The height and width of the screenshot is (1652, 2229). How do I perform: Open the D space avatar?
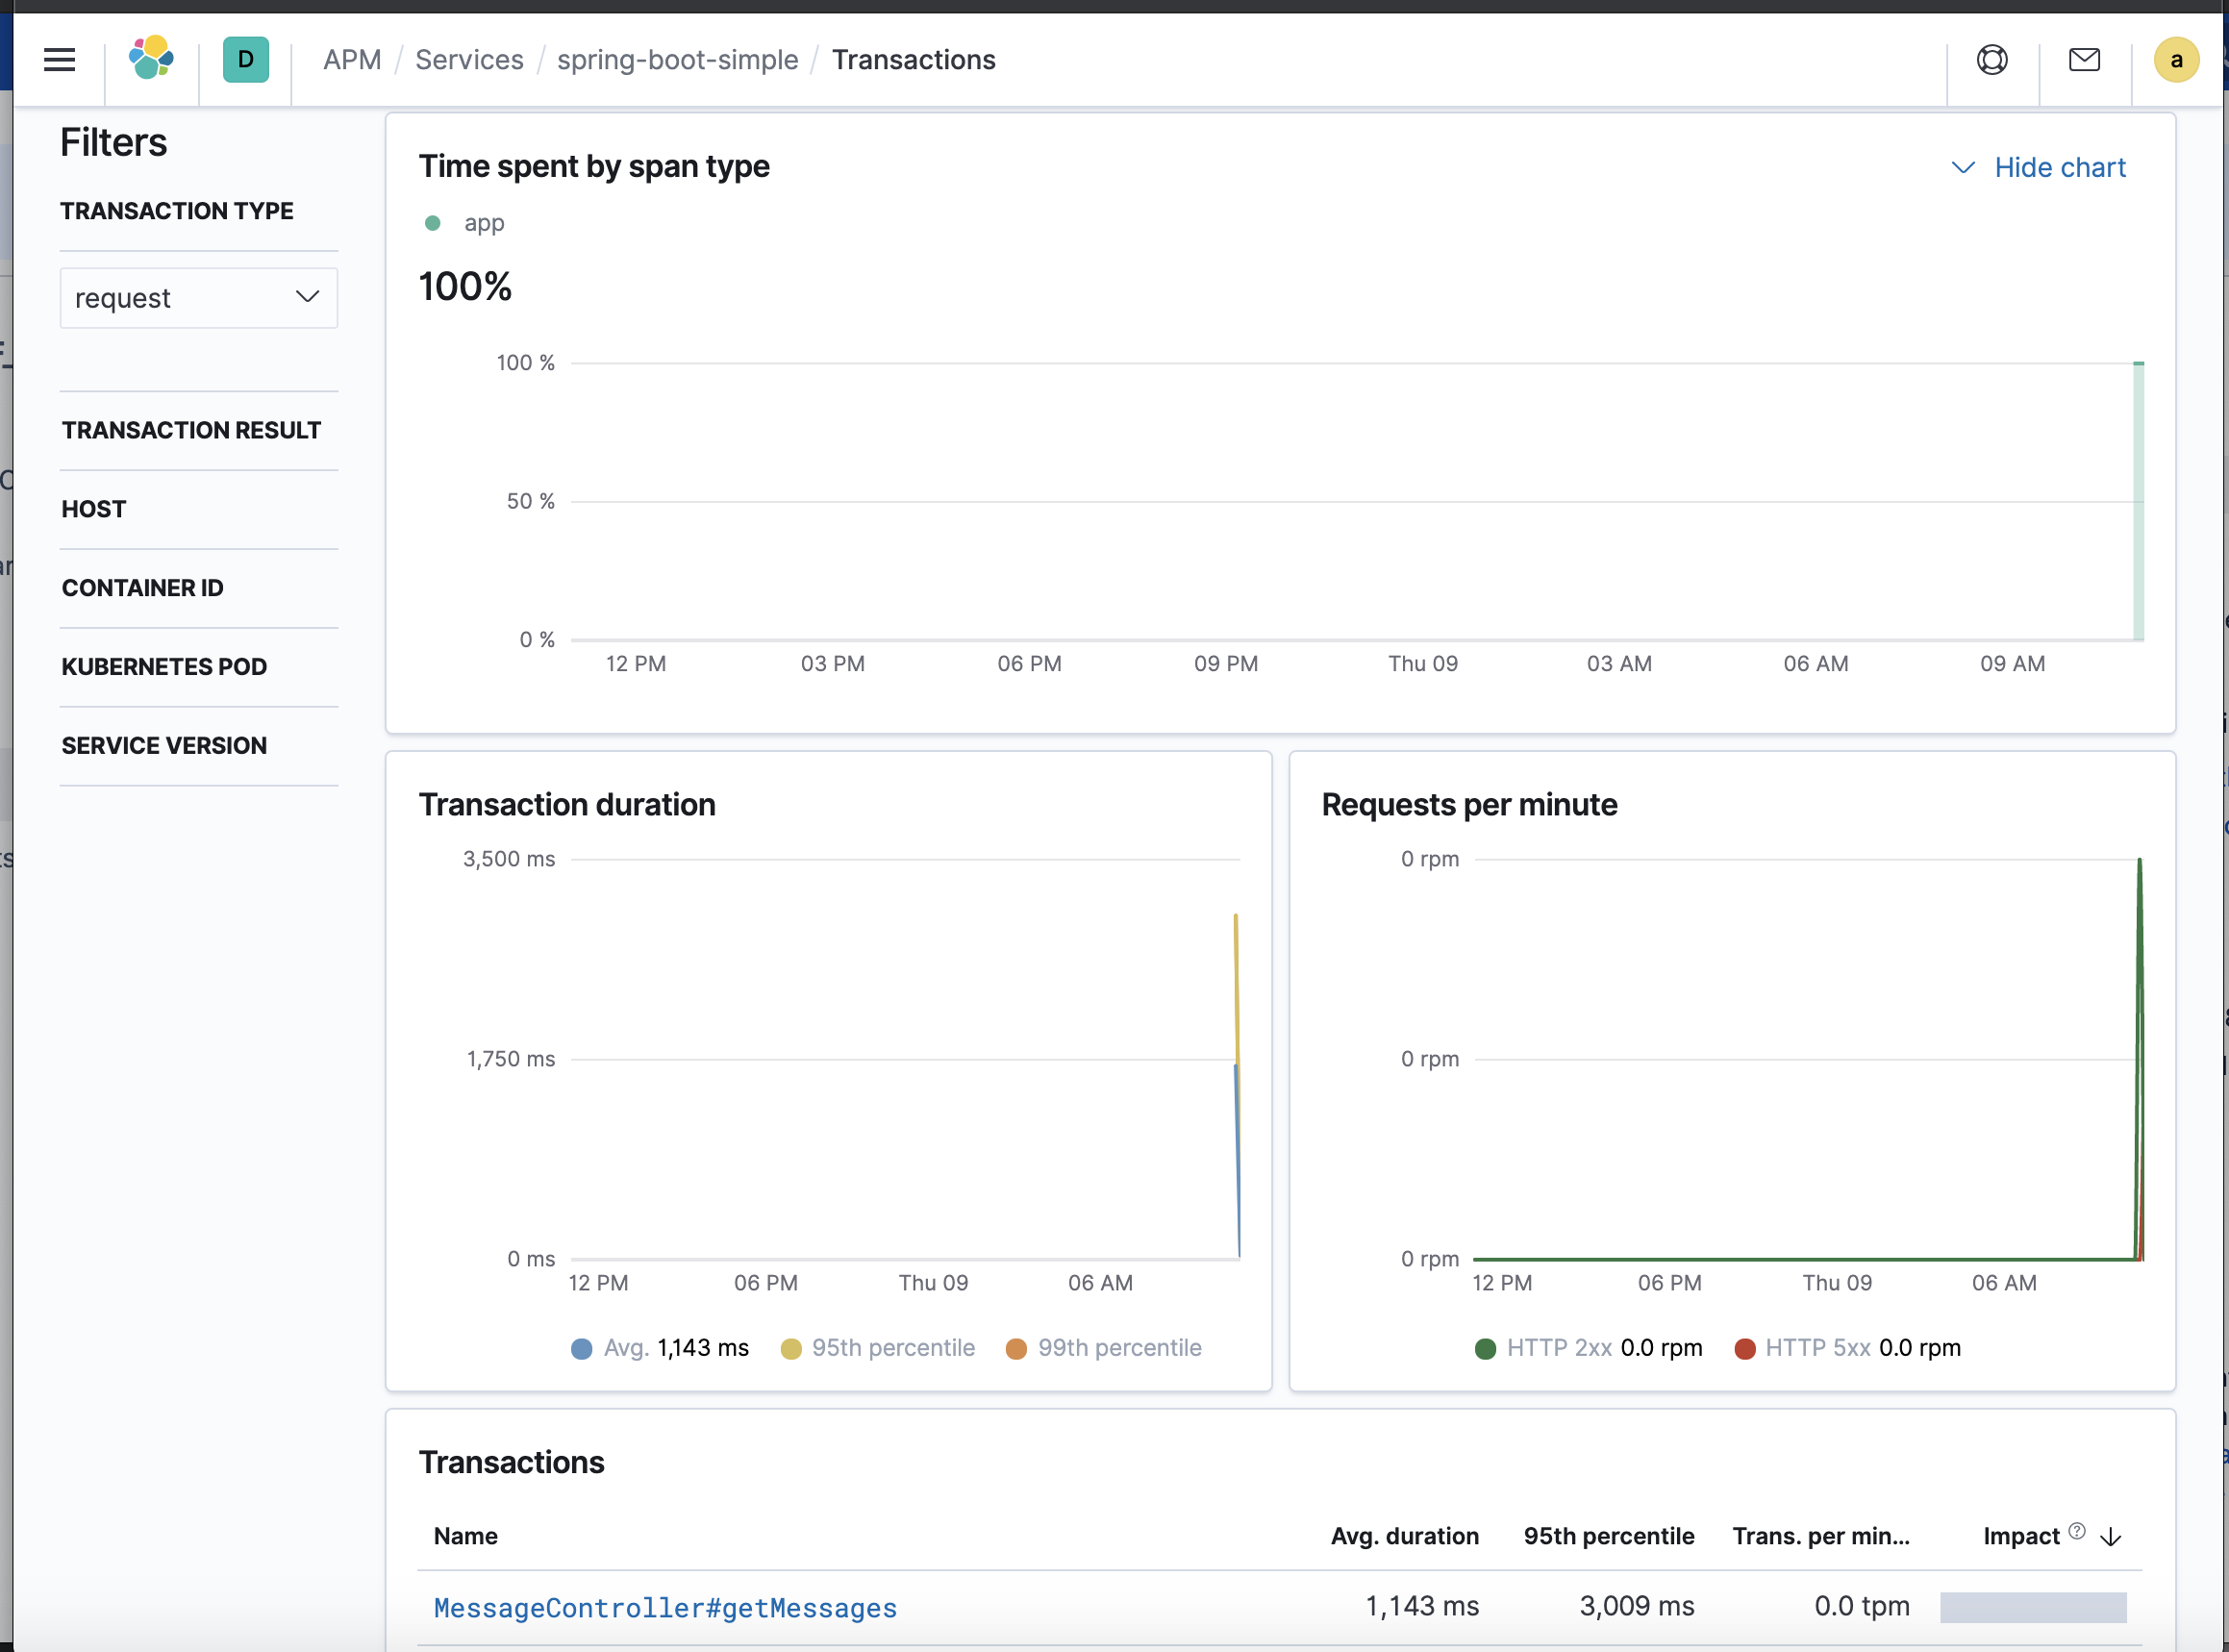tap(246, 60)
